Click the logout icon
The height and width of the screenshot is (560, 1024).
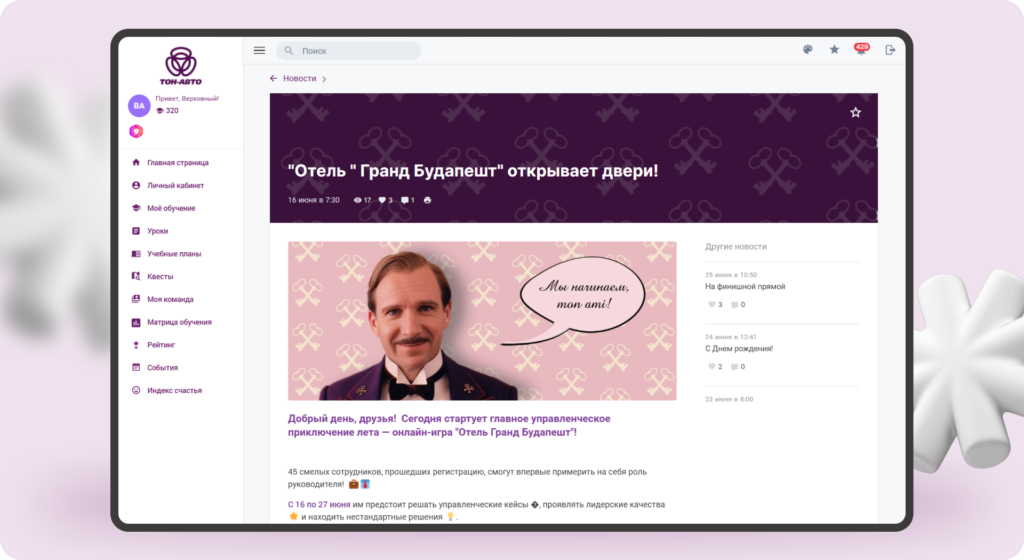pos(889,50)
